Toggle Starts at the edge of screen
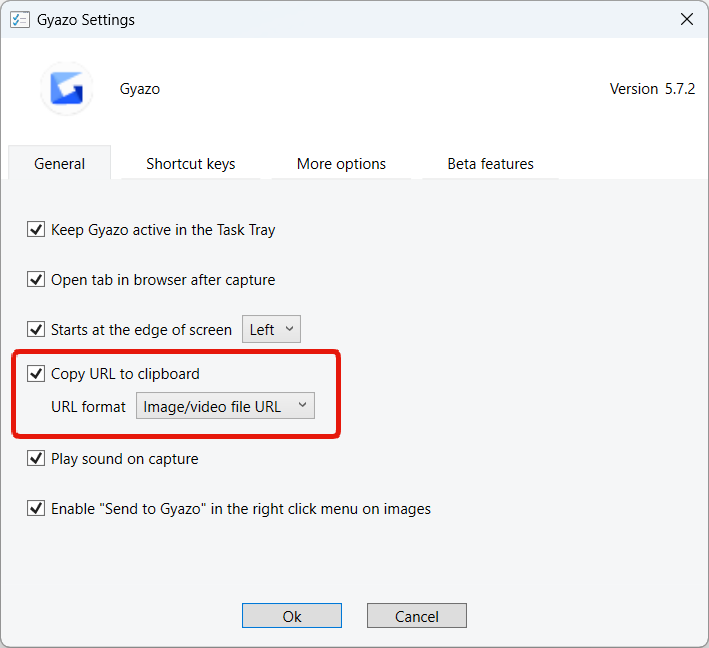Screen dimensions: 709x648 pos(36,329)
